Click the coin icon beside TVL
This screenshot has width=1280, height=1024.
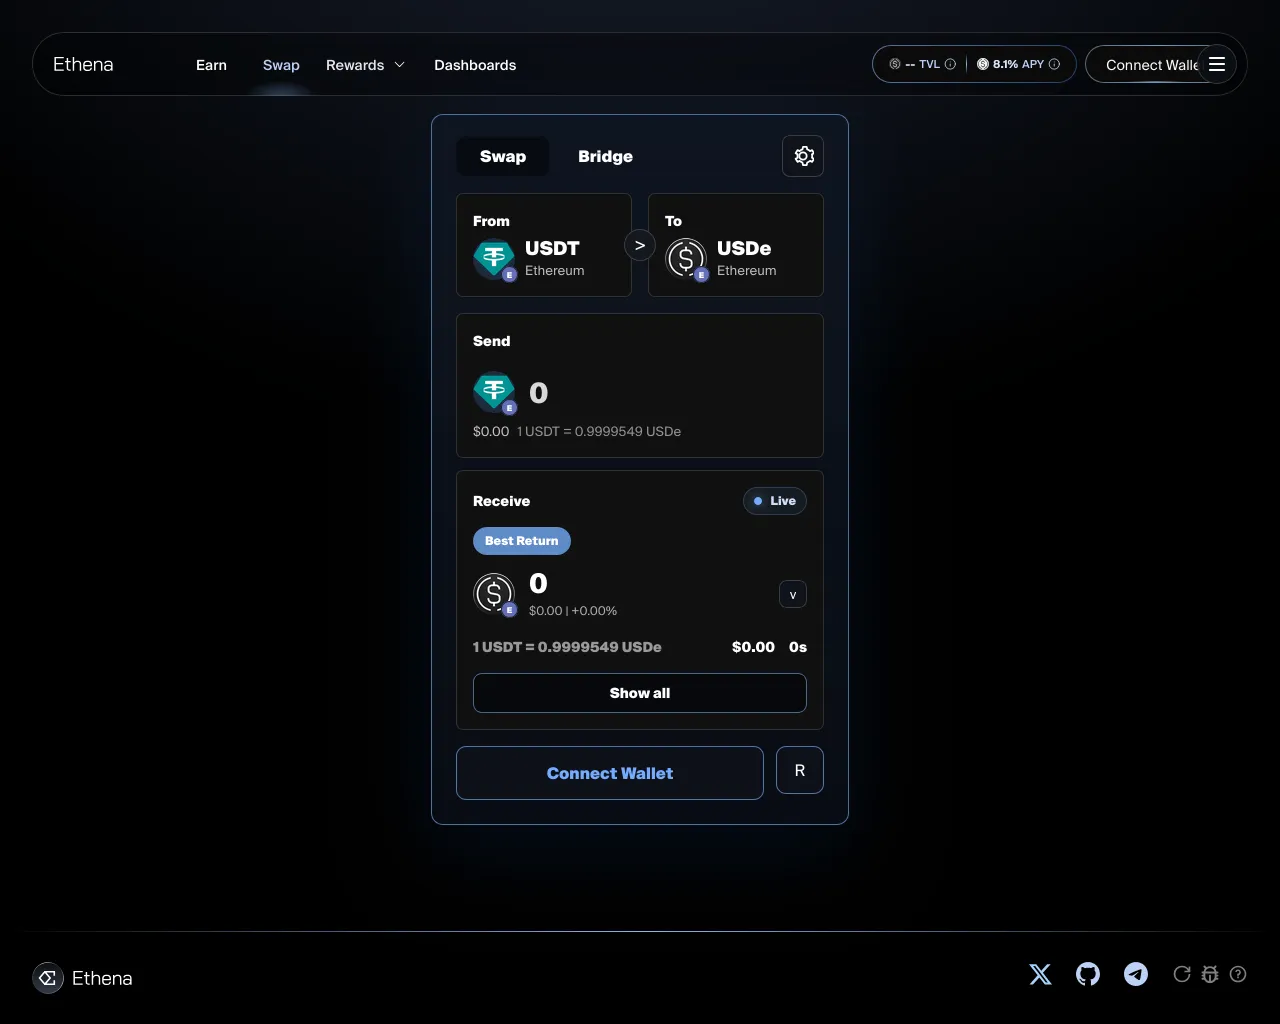[x=895, y=64]
